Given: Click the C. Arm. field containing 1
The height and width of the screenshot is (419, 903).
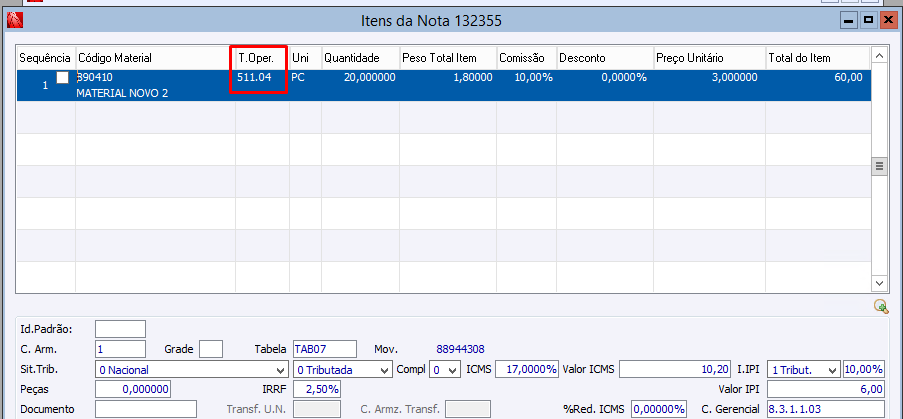Looking at the screenshot, I should [x=120, y=349].
